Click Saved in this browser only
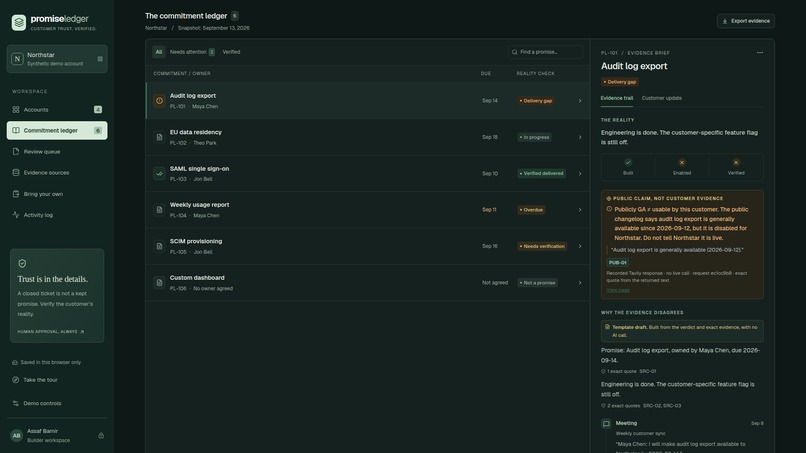 click(x=46, y=363)
